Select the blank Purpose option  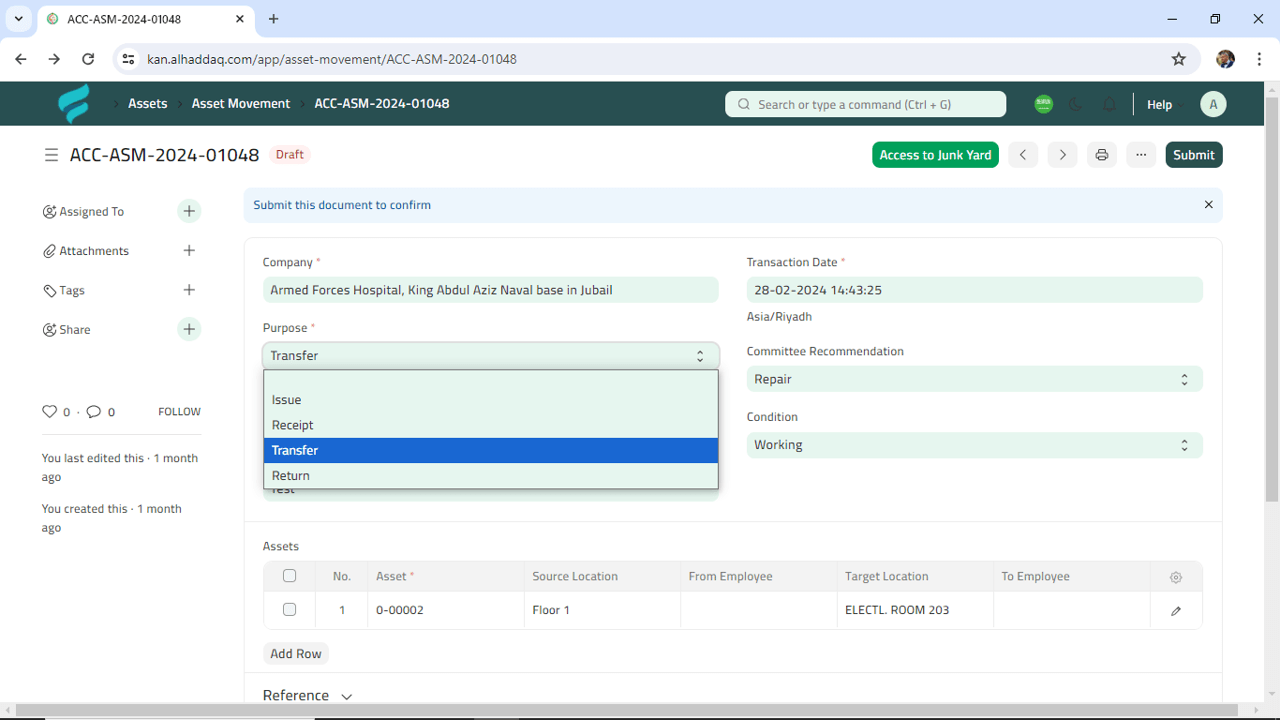tap(490, 379)
